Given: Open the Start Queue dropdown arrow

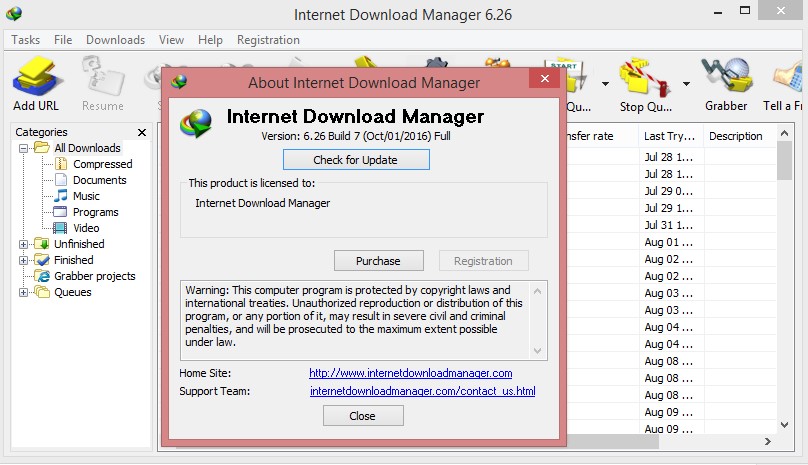Looking at the screenshot, I should click(605, 84).
